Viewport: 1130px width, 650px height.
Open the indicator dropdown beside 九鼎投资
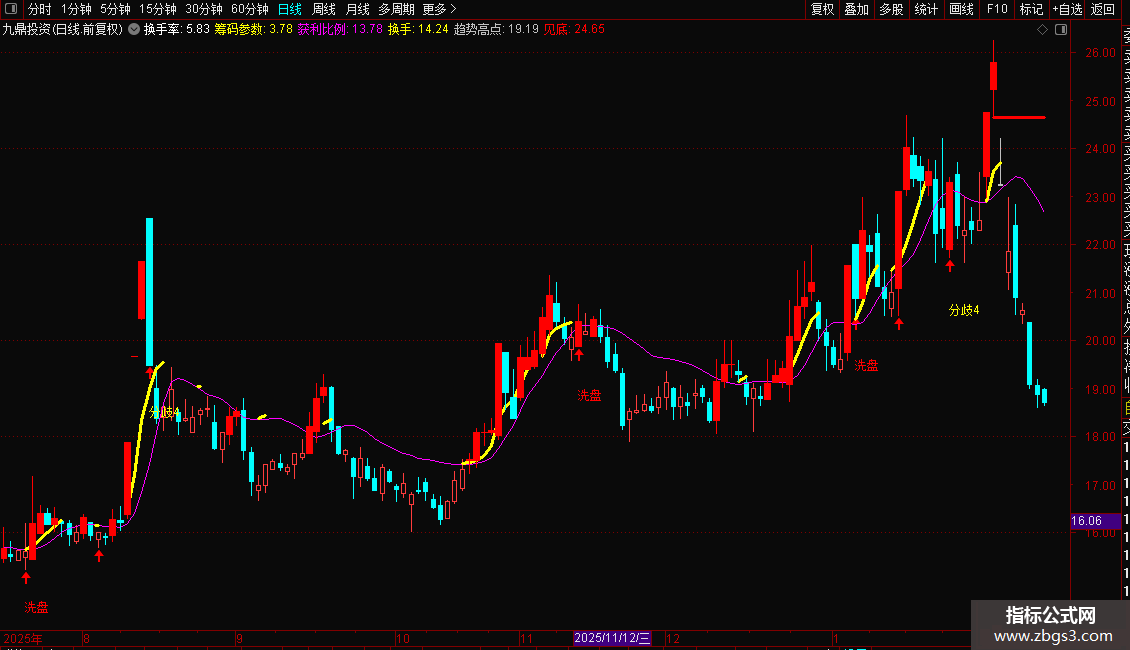(x=134, y=30)
